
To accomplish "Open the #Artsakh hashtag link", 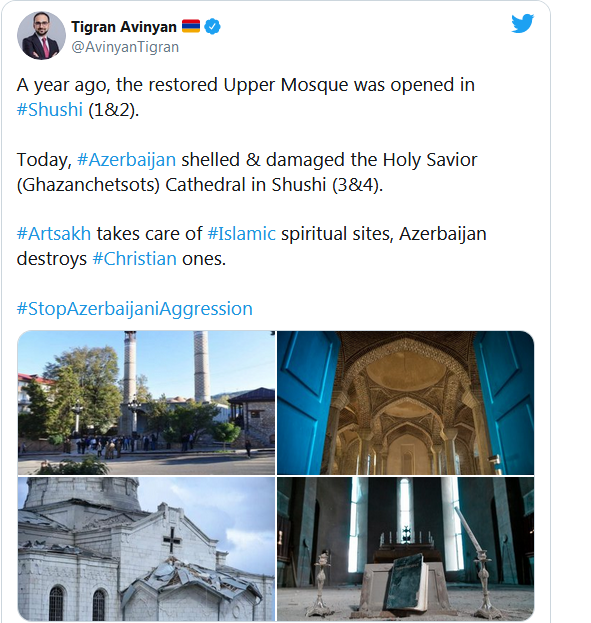I will click(x=54, y=234).
